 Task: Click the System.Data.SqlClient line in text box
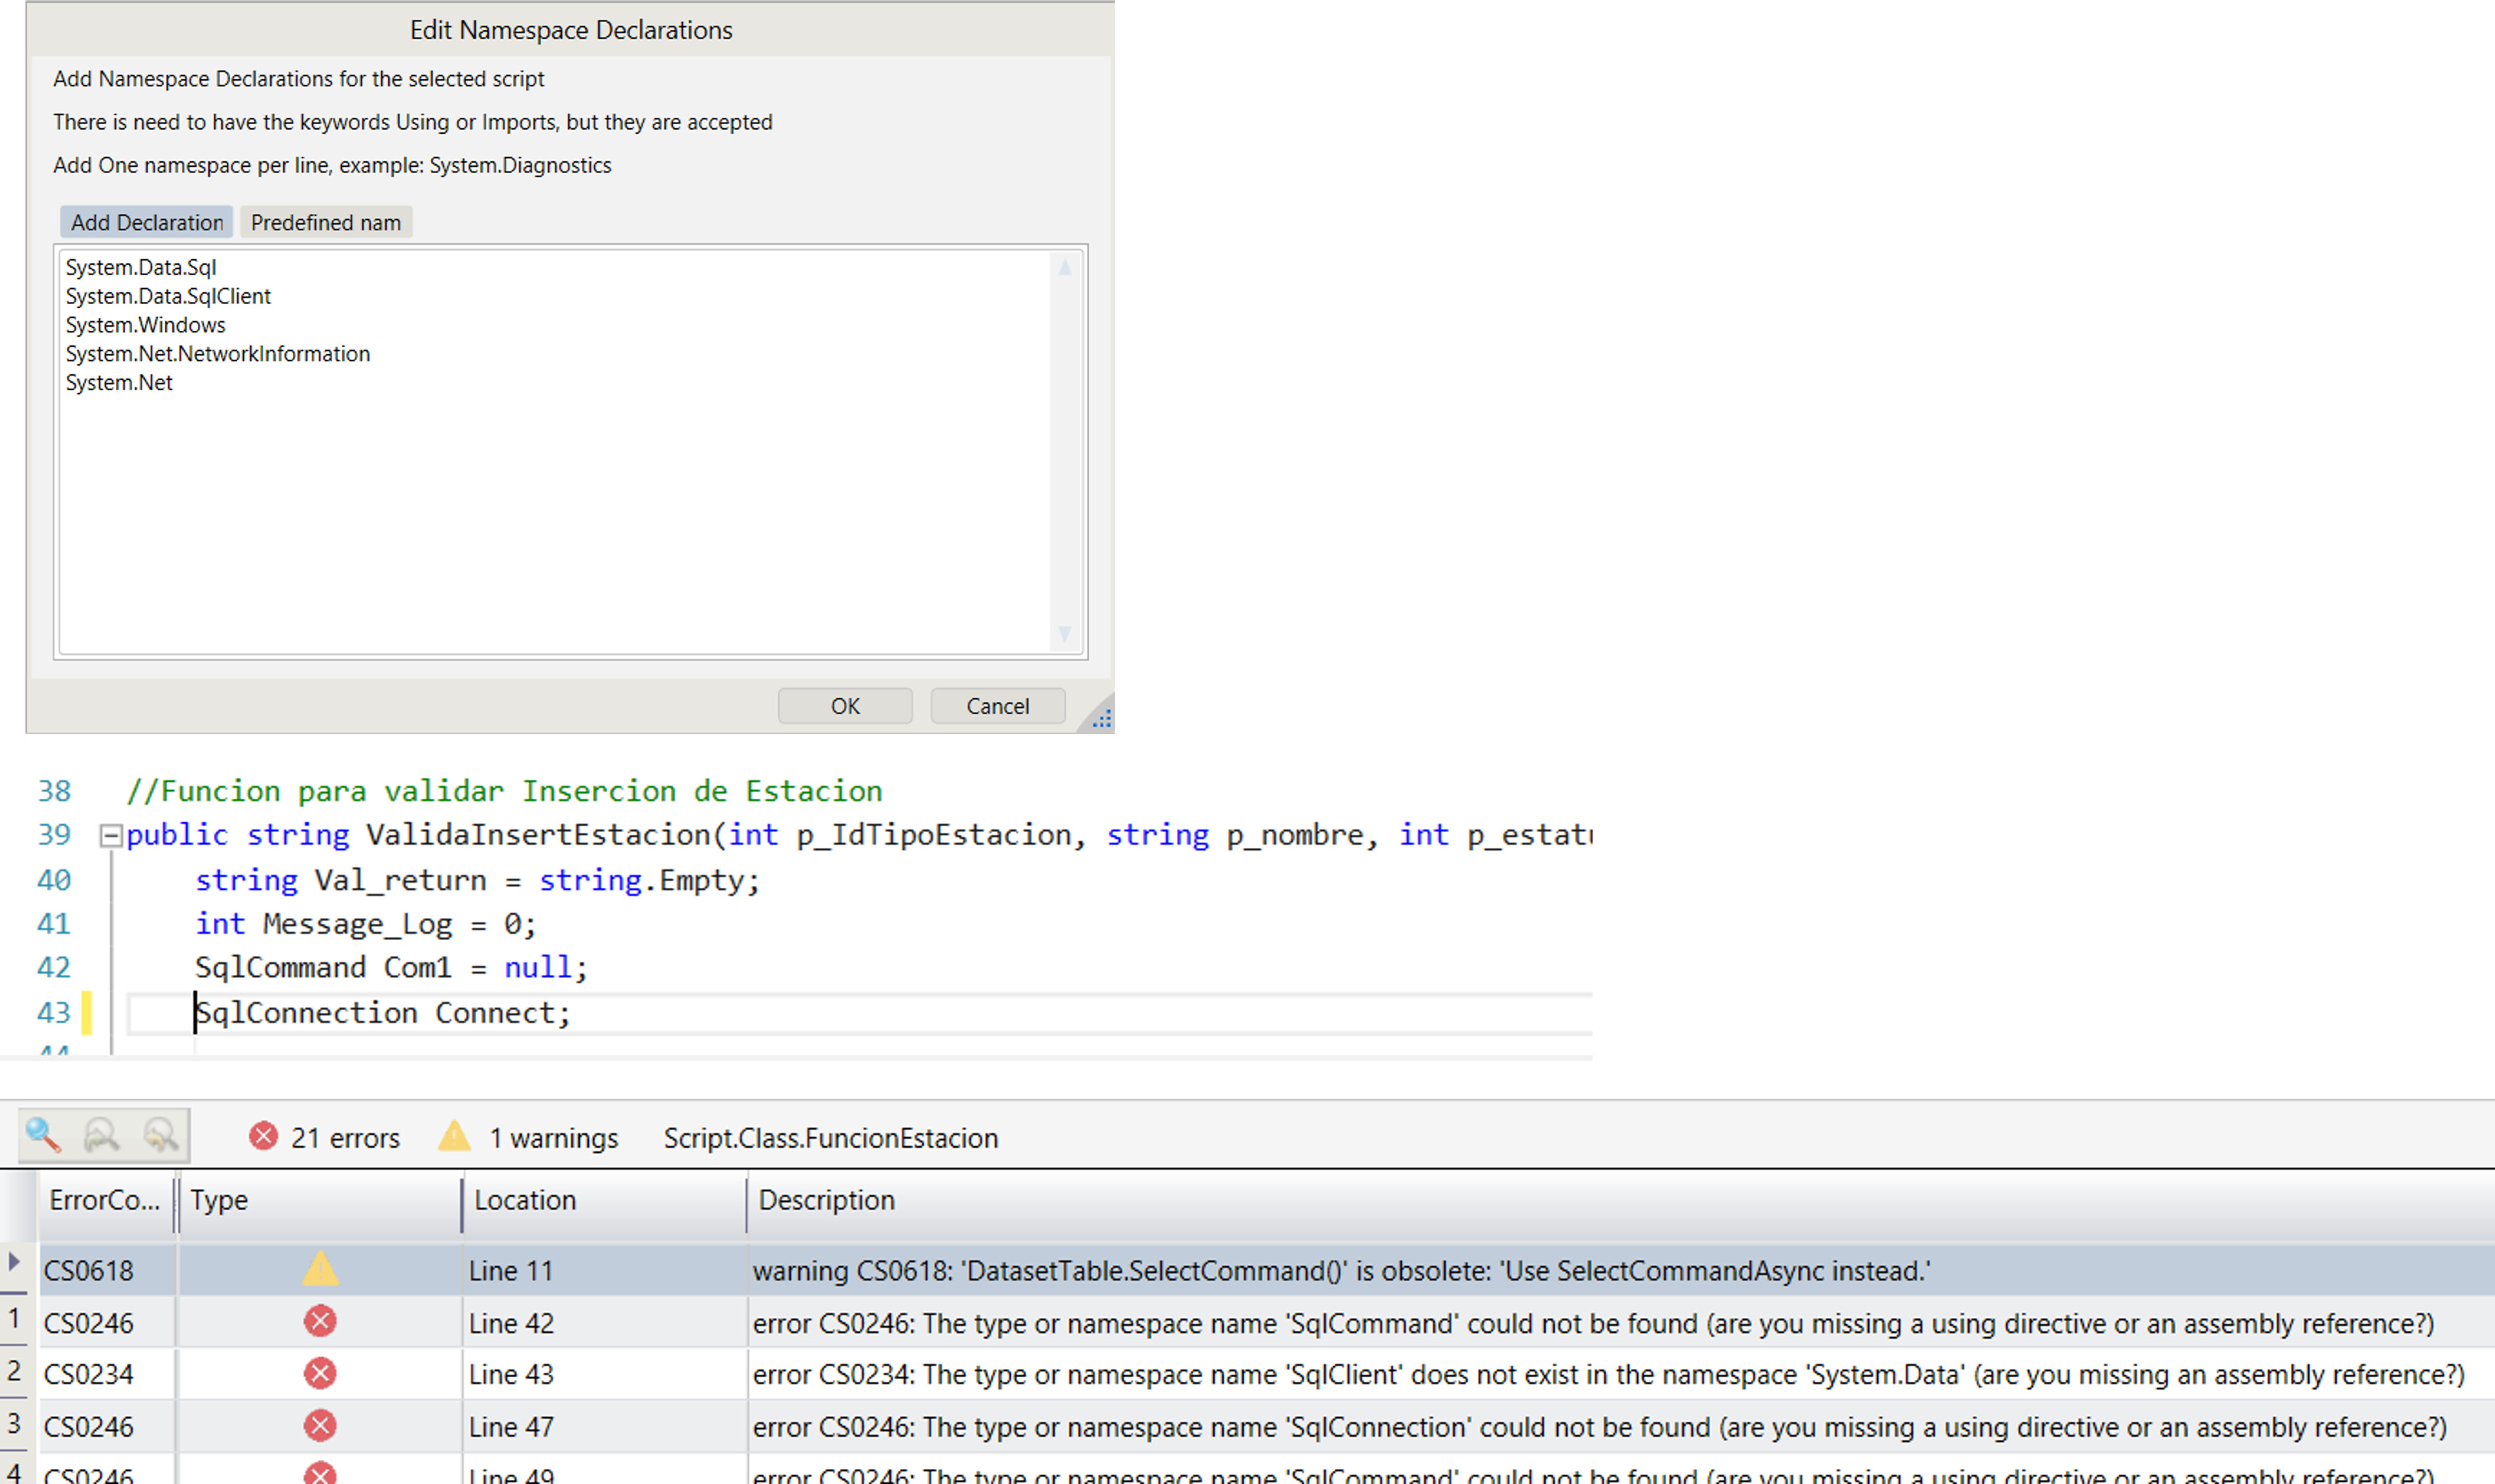[x=168, y=297]
